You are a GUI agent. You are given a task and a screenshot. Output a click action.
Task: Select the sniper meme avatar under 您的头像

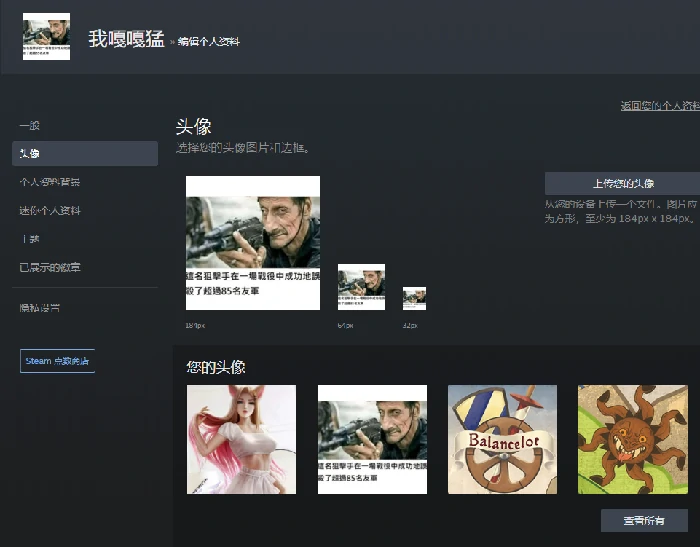372,439
